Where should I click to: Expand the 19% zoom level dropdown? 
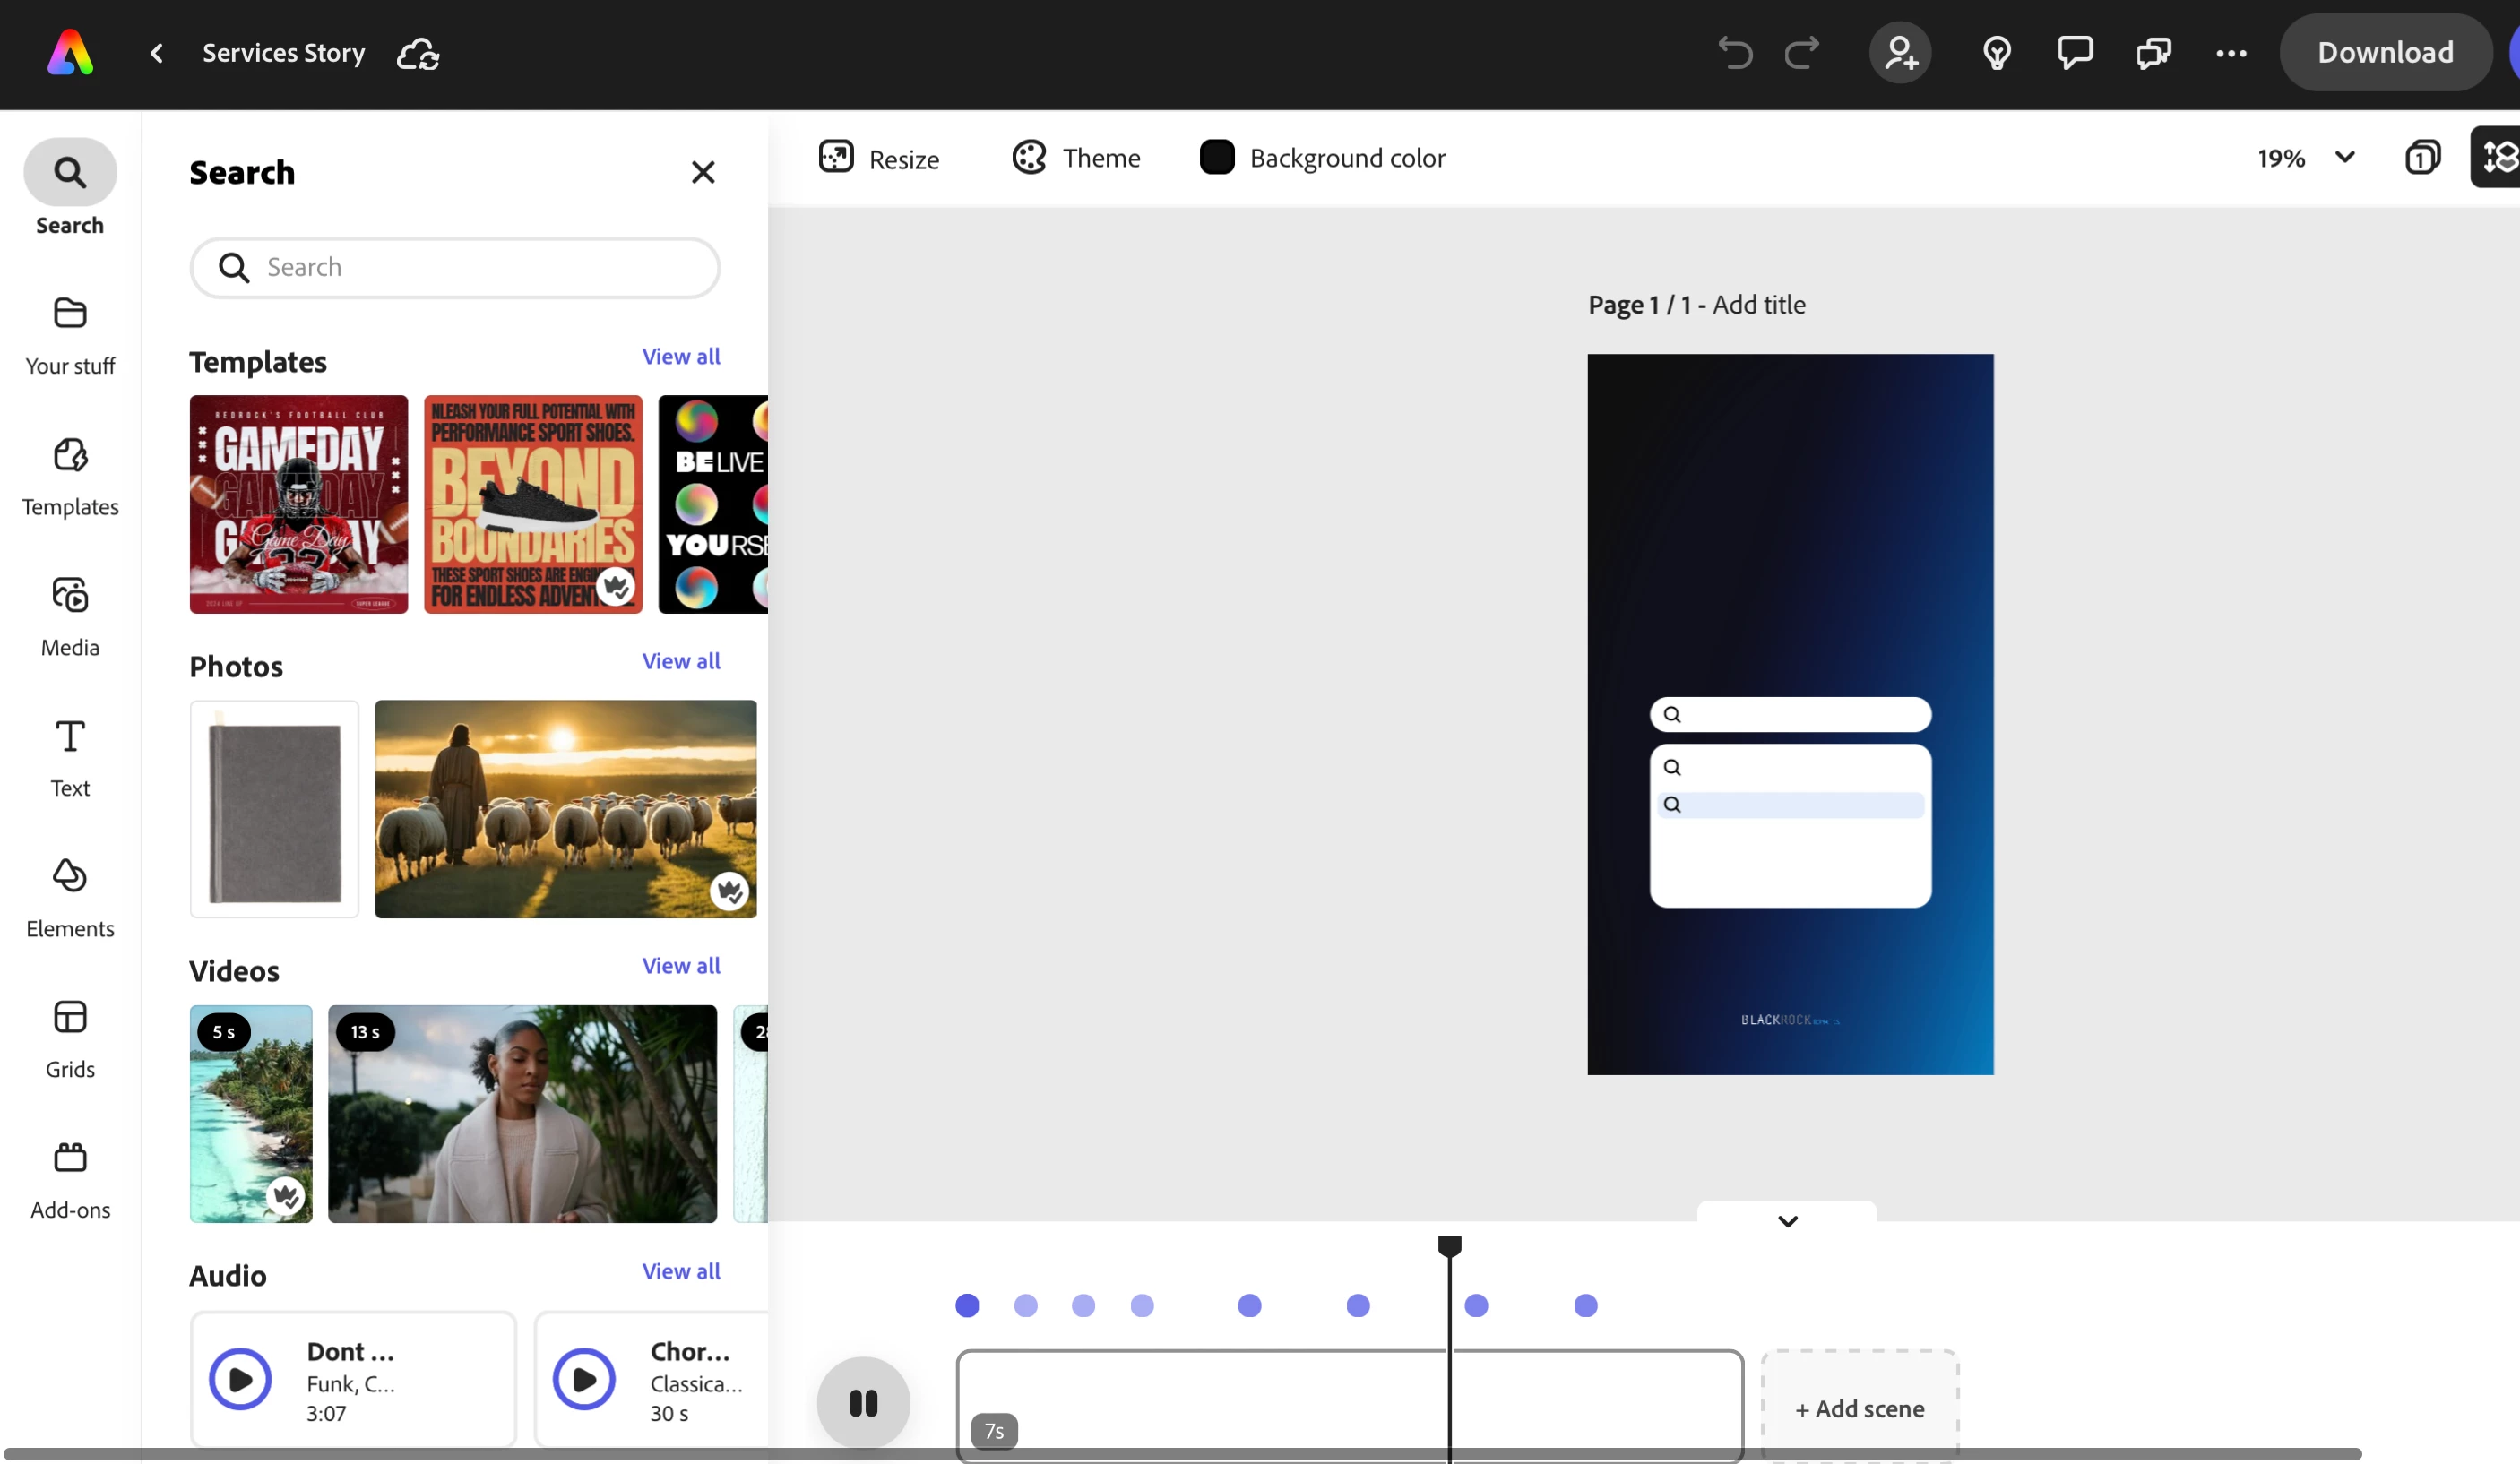[2345, 158]
